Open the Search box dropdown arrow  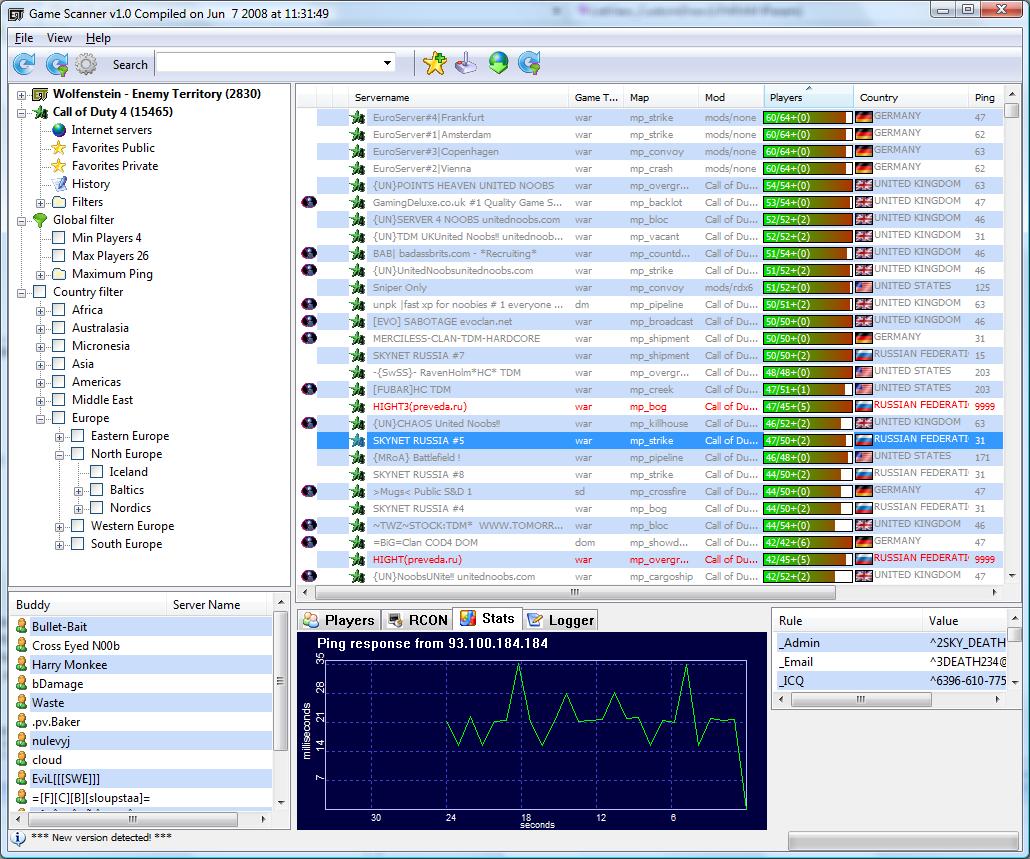(x=388, y=63)
